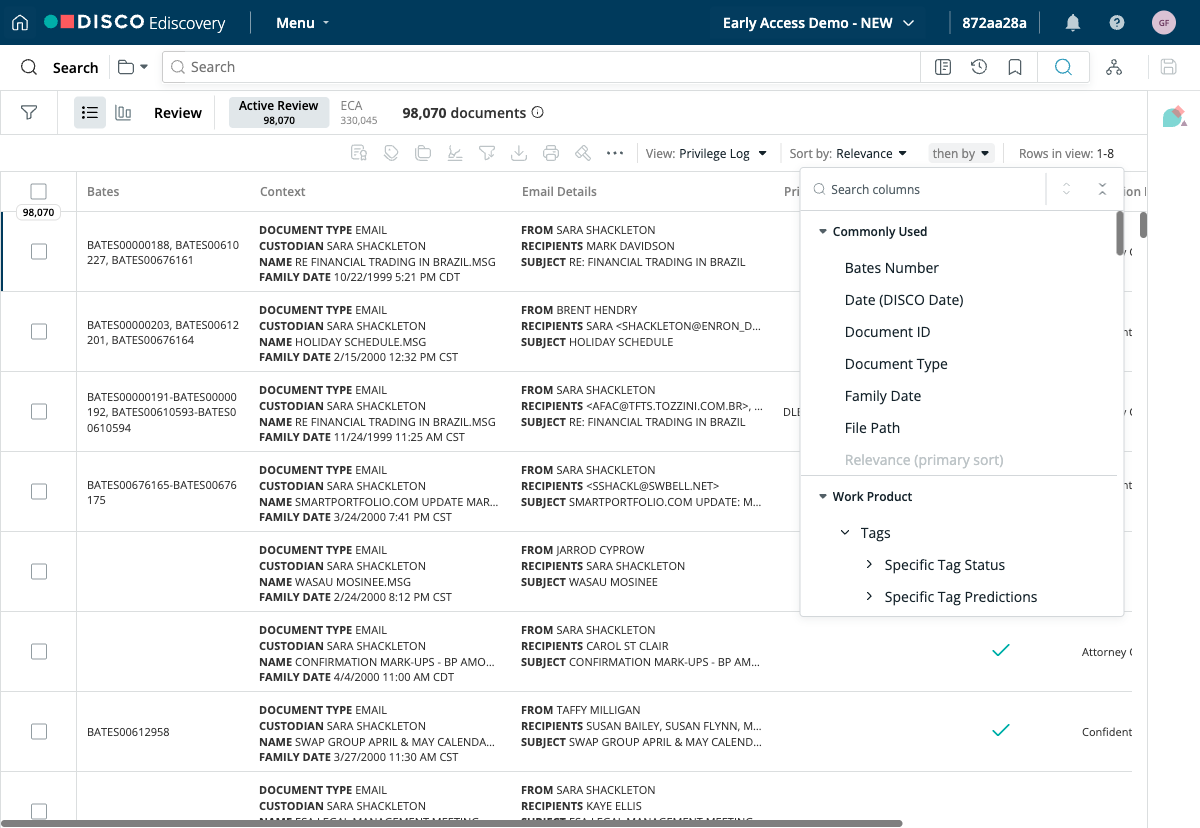Open the Early Access Demo - NEW dropdown
1200x828 pixels.
(x=818, y=22)
